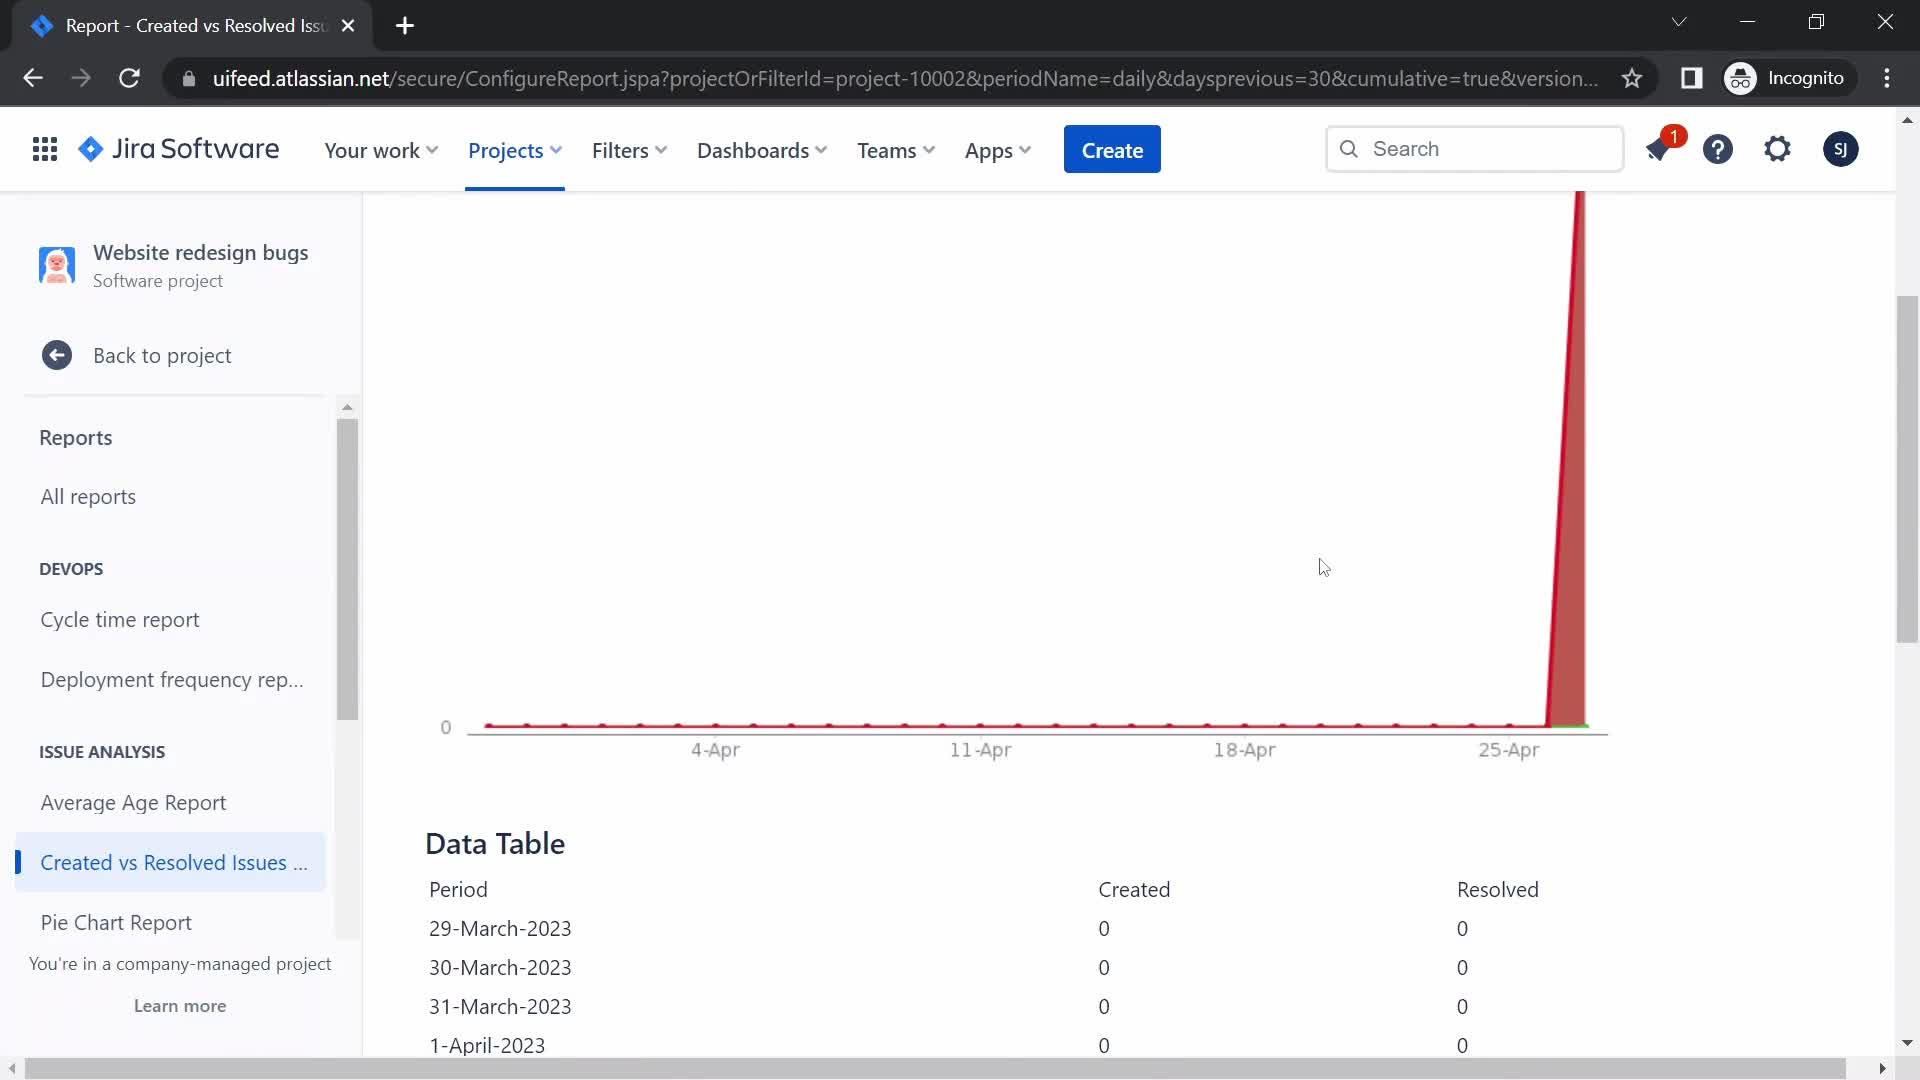Click the Created column header

pyautogui.click(x=1134, y=890)
